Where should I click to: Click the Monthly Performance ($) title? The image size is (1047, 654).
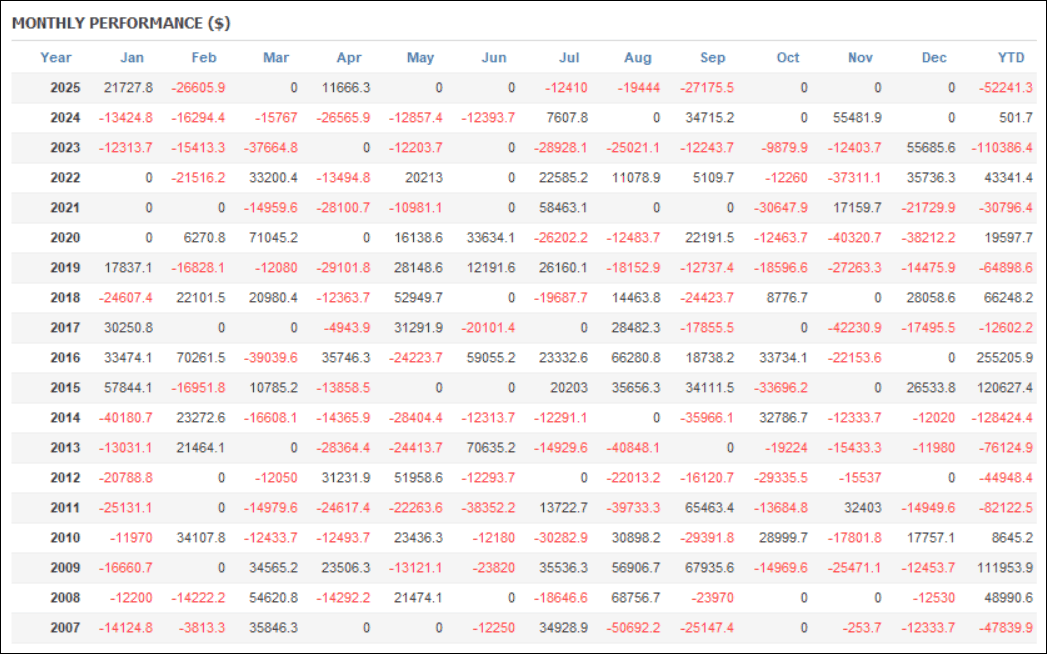point(121,22)
